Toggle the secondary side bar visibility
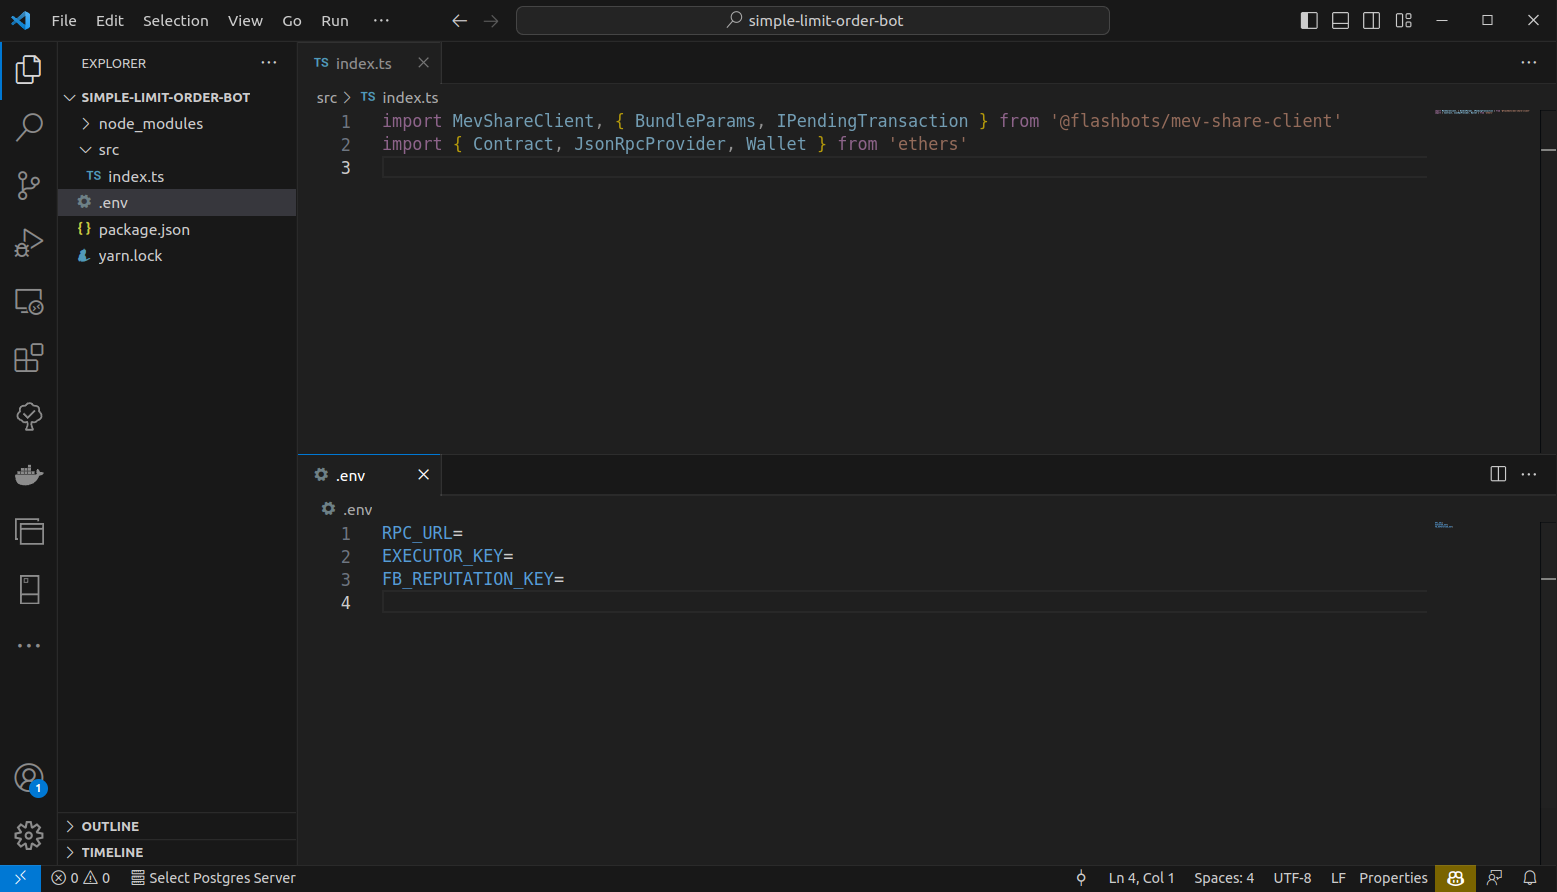Screen dimensions: 1557x892 click(1372, 21)
